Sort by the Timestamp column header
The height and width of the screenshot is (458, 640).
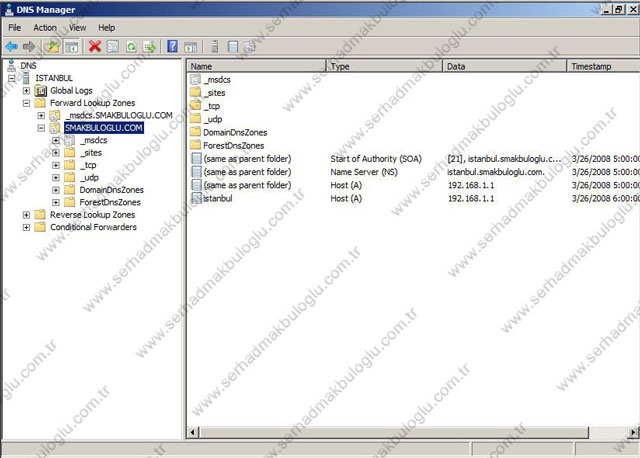coord(603,66)
